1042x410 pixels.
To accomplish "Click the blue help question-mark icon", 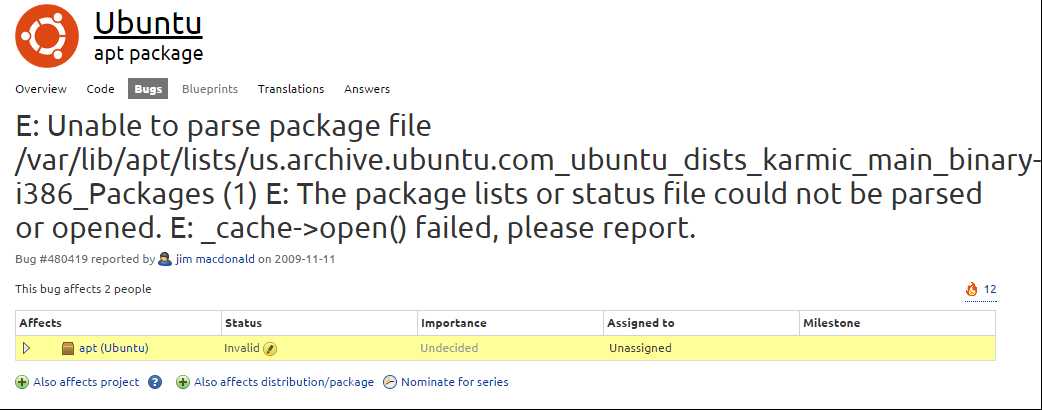I will (x=155, y=382).
